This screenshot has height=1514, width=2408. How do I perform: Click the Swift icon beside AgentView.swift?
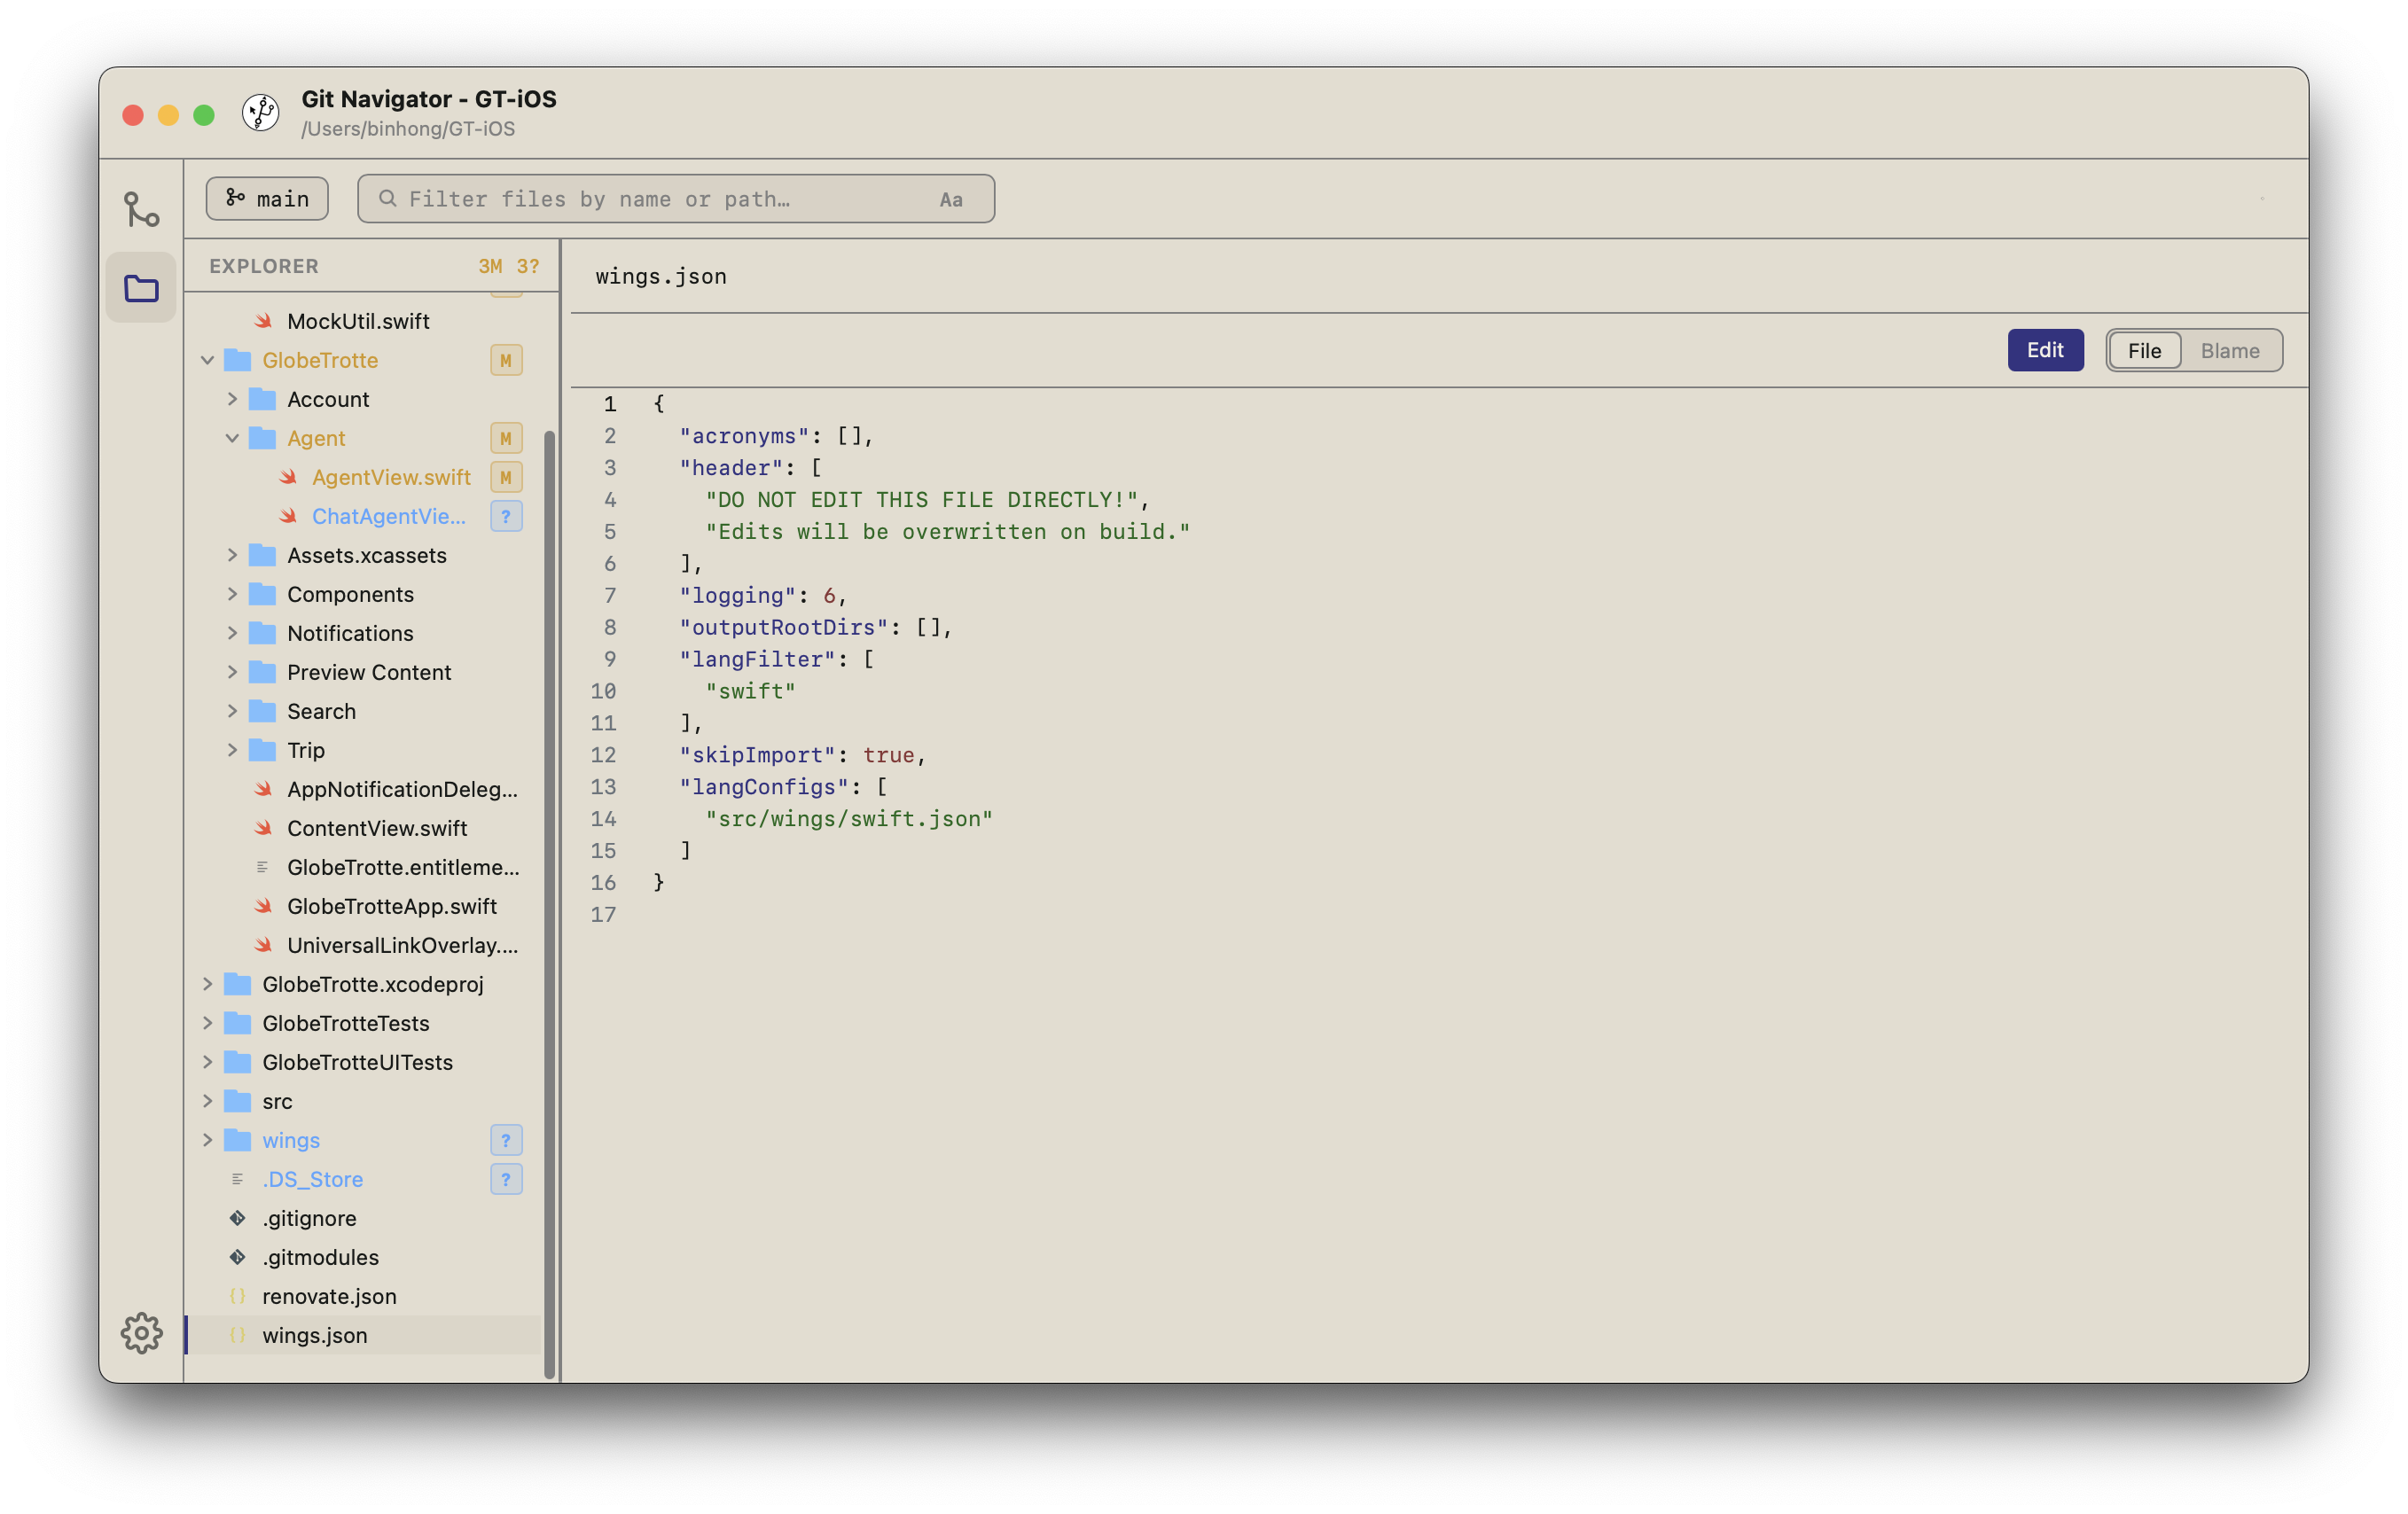point(288,477)
